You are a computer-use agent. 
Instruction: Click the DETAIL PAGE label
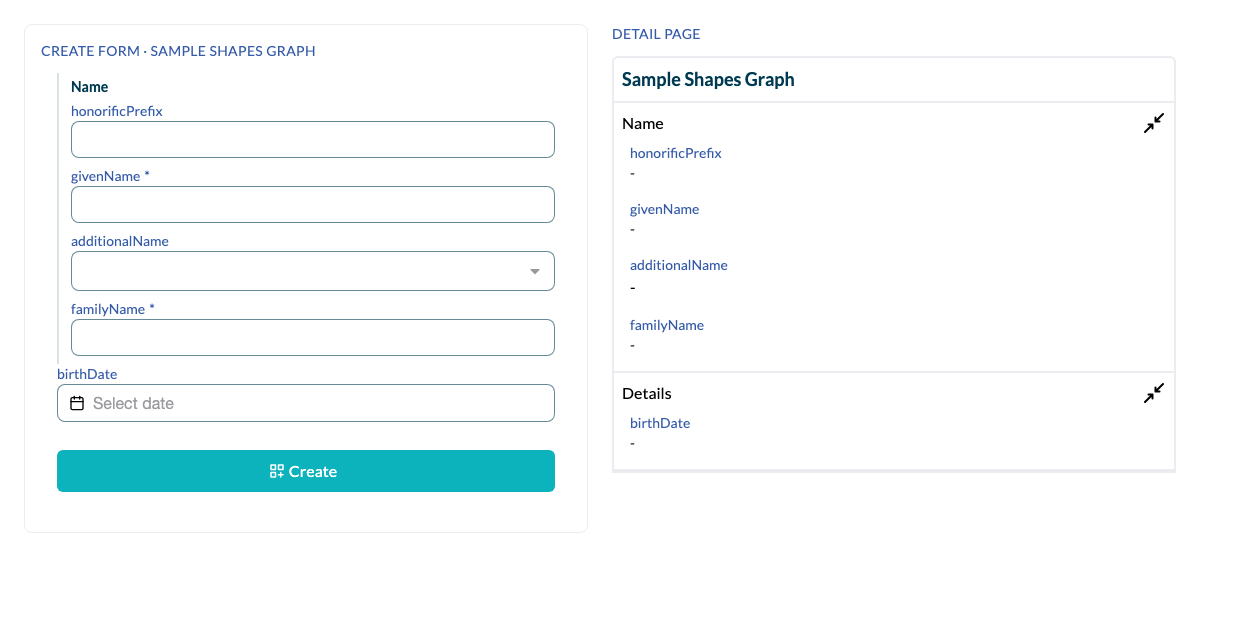[656, 34]
